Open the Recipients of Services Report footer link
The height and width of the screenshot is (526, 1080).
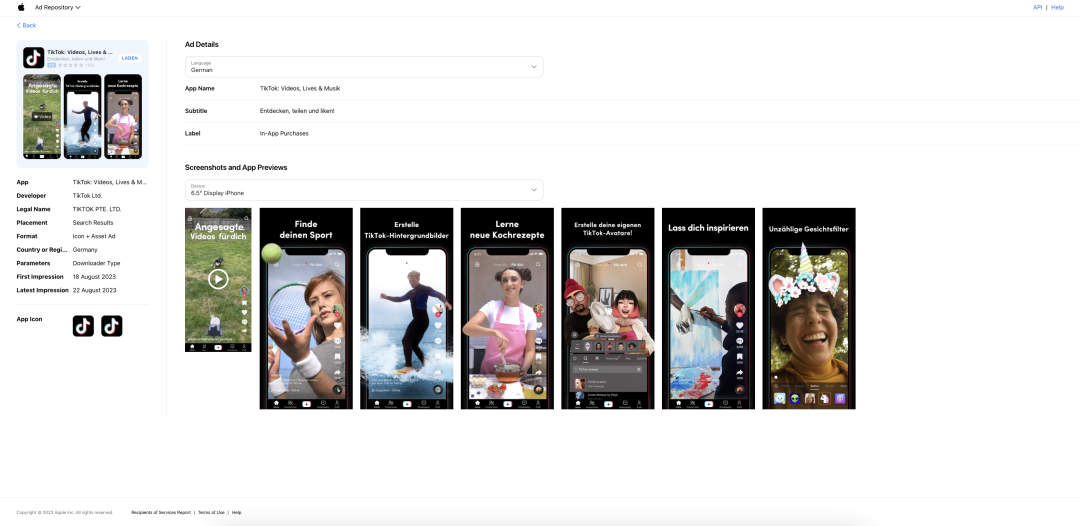161,512
